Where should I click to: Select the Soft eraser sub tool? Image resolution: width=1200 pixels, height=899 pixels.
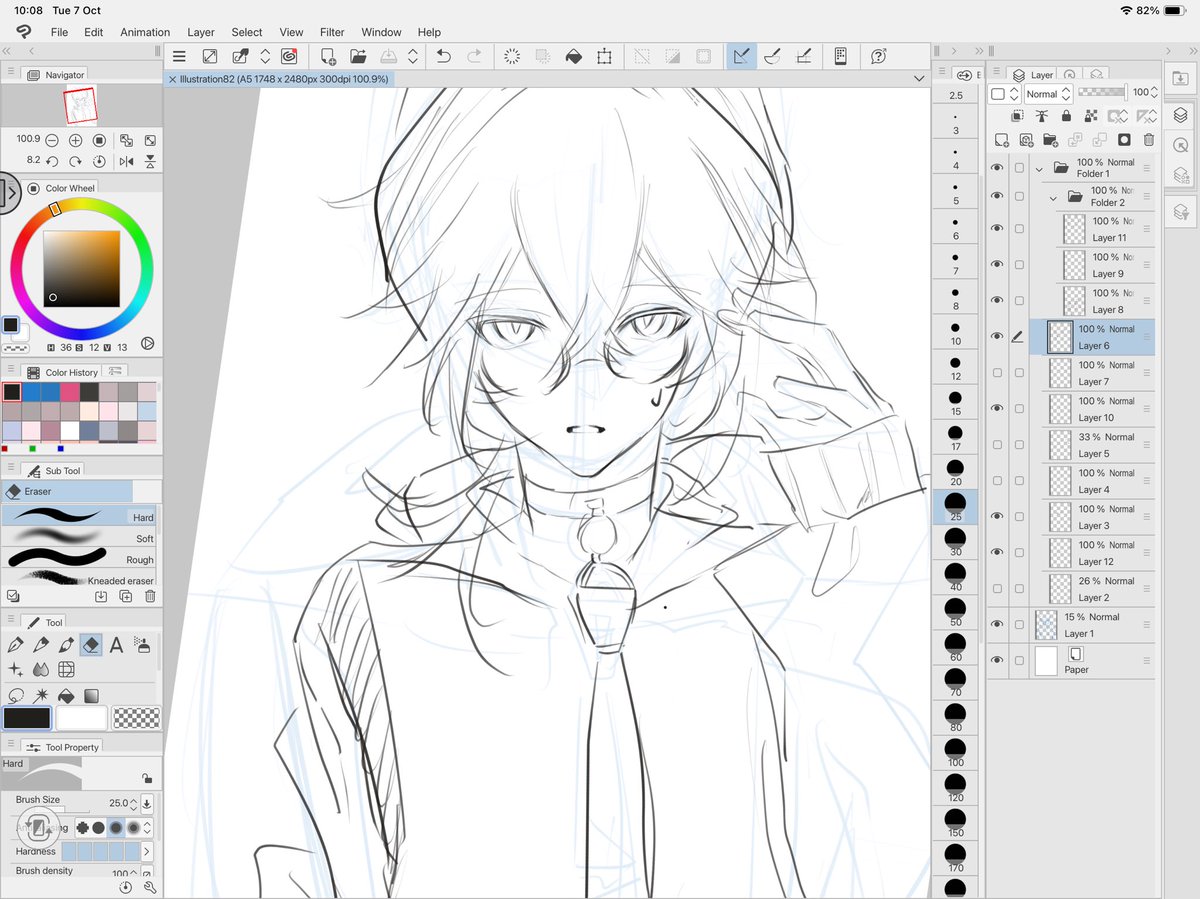point(80,538)
